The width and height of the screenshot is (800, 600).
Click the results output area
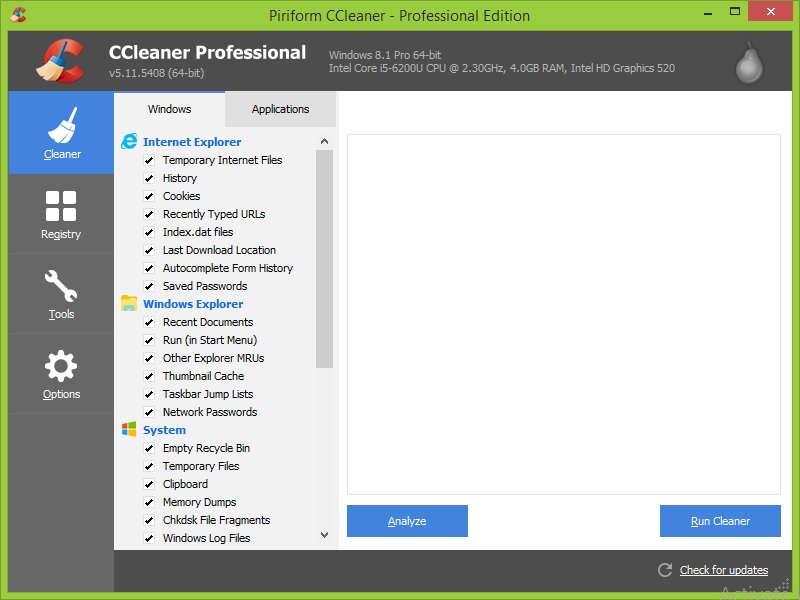pyautogui.click(x=564, y=314)
